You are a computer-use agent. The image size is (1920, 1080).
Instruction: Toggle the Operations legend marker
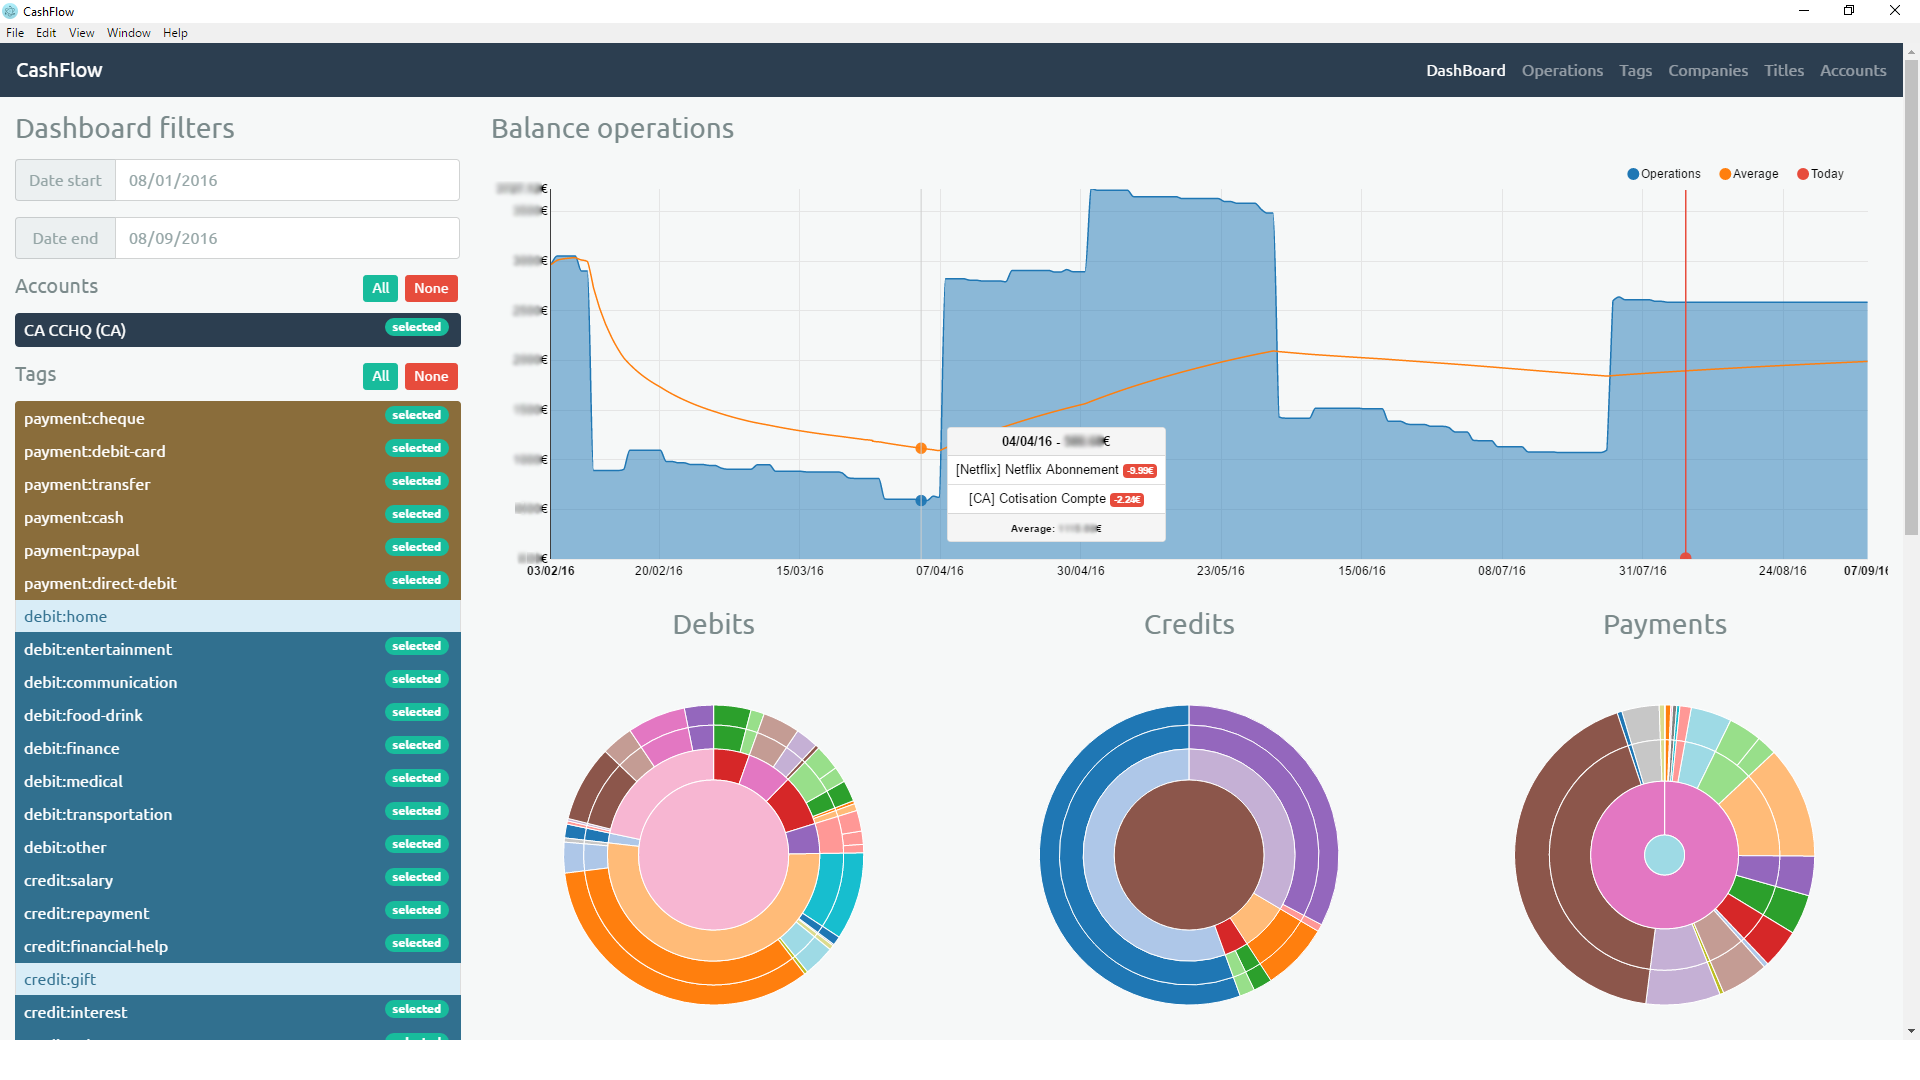click(x=1633, y=174)
